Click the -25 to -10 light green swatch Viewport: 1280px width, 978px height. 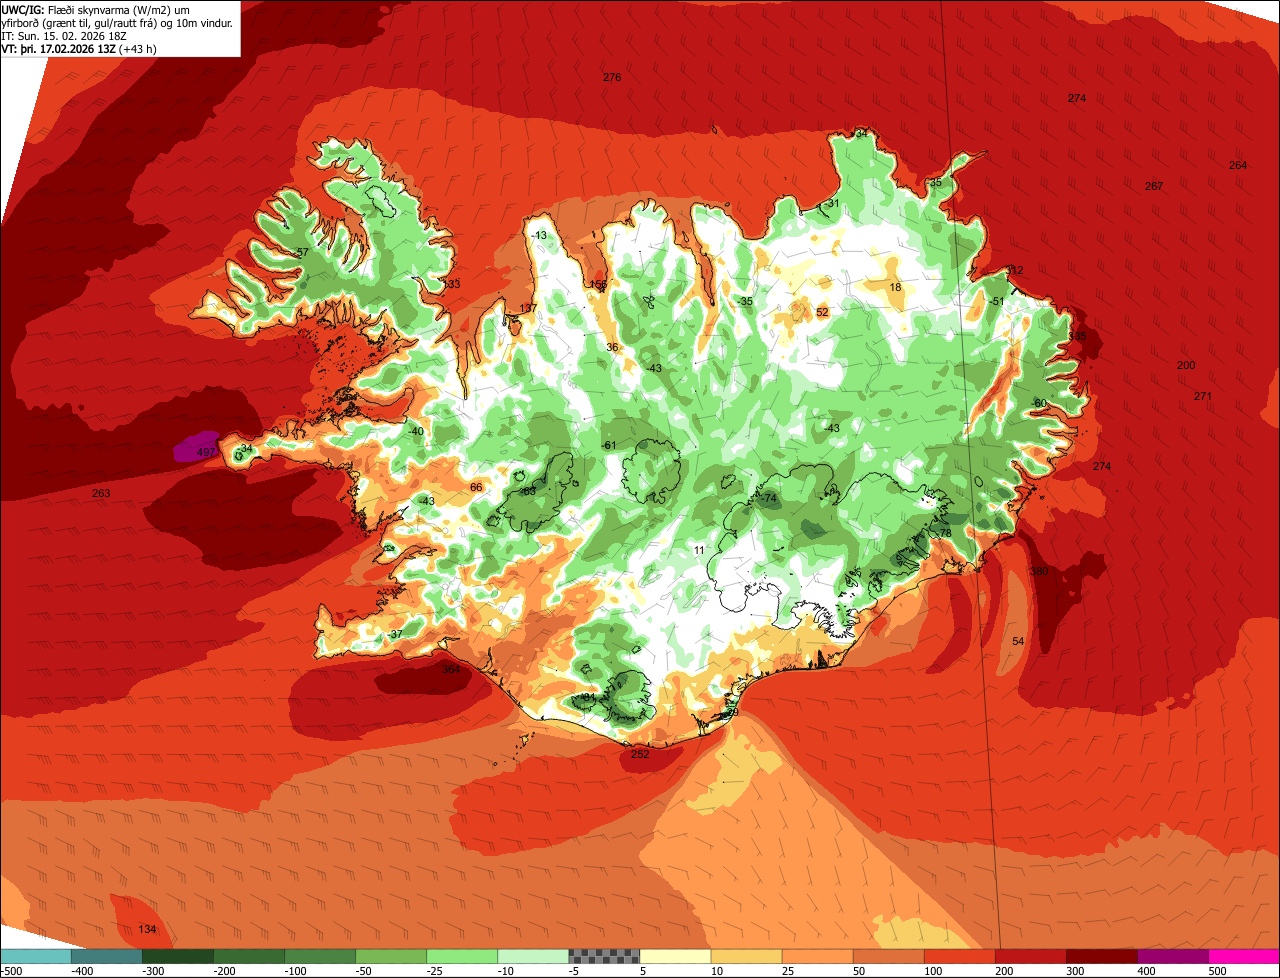pos(462,956)
